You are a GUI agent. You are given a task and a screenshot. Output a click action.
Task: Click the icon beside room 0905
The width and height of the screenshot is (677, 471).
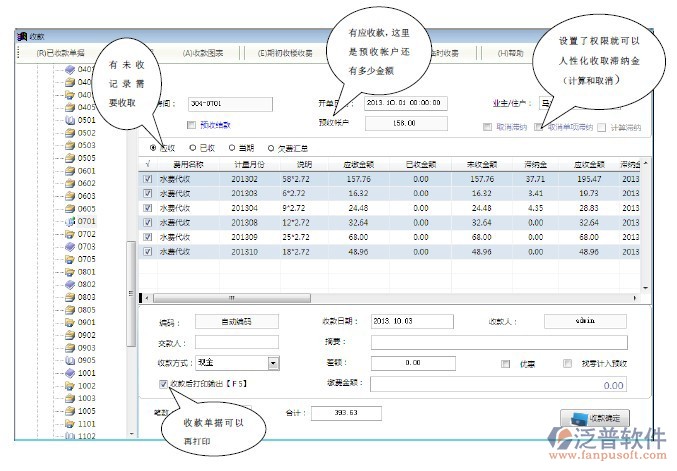tap(70, 360)
